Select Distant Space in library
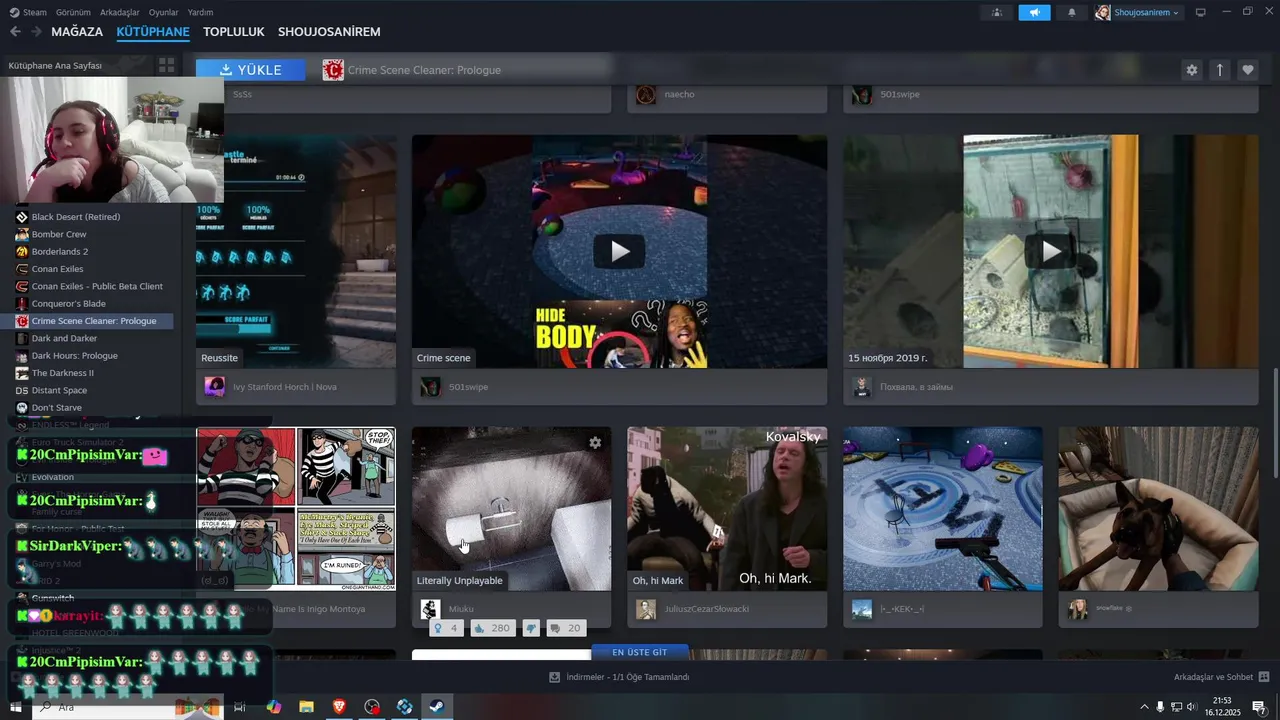This screenshot has width=1280, height=720. pyautogui.click(x=59, y=390)
